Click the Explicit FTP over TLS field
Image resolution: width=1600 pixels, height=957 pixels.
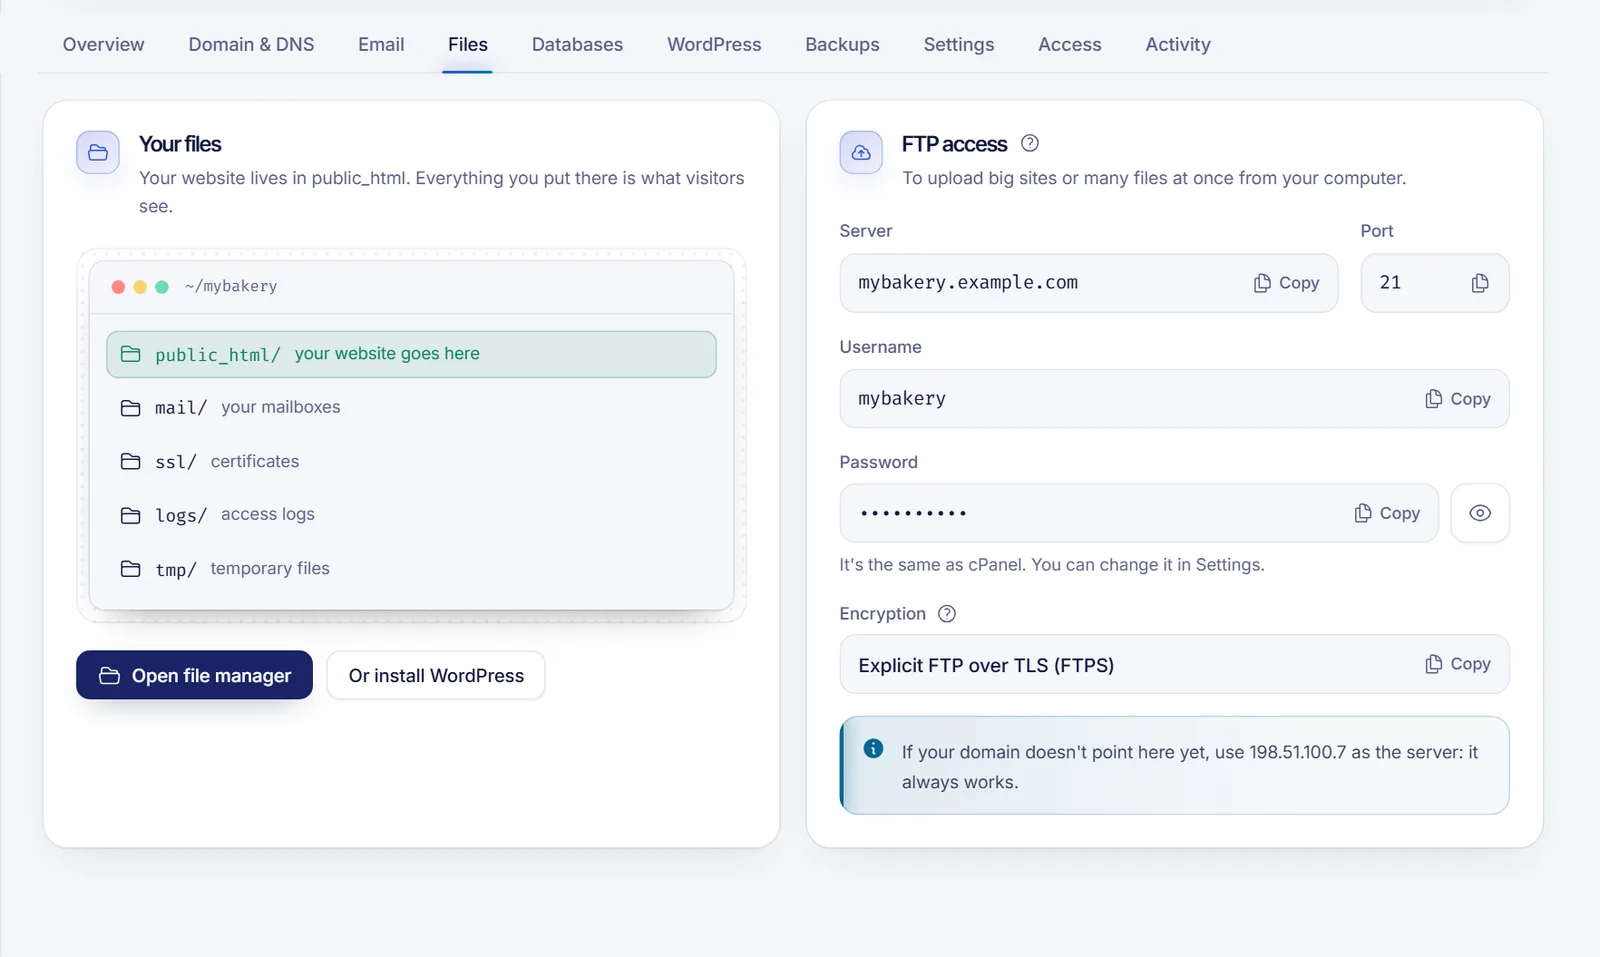[x=1174, y=664]
